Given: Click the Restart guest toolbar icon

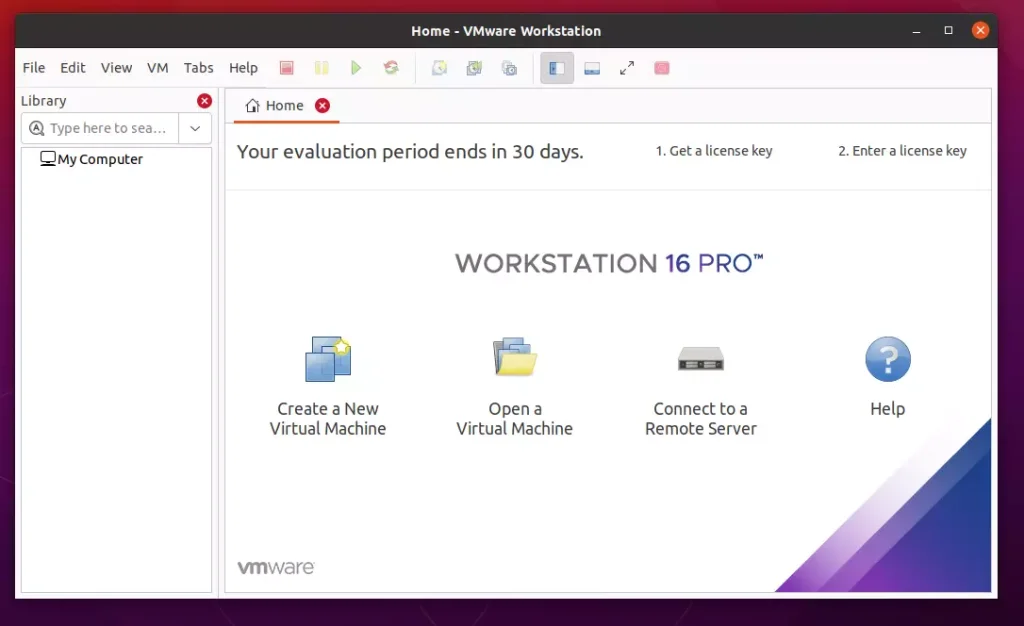Looking at the screenshot, I should pyautogui.click(x=391, y=68).
